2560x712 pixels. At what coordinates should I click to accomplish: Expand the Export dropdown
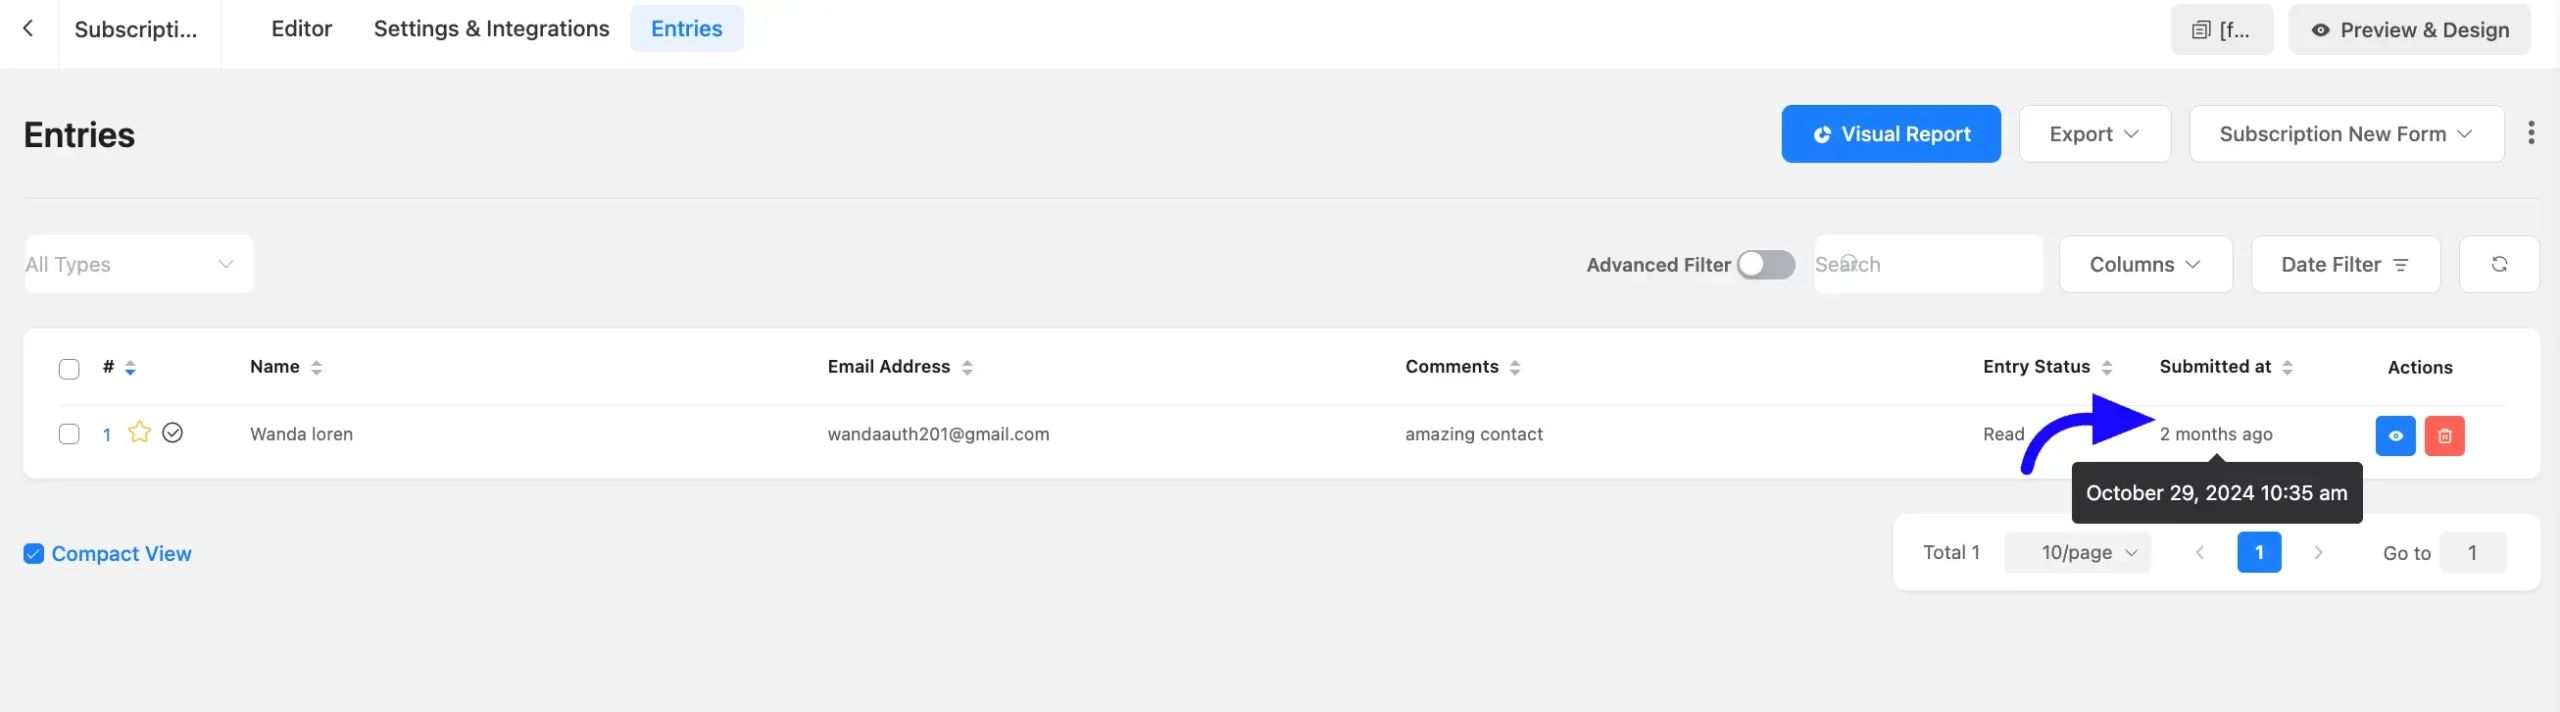tap(2094, 134)
